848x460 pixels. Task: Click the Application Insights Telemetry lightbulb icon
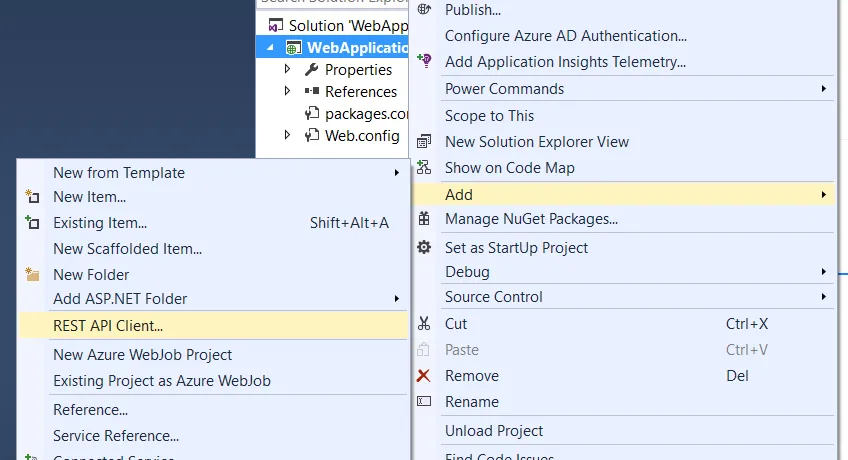tap(424, 62)
